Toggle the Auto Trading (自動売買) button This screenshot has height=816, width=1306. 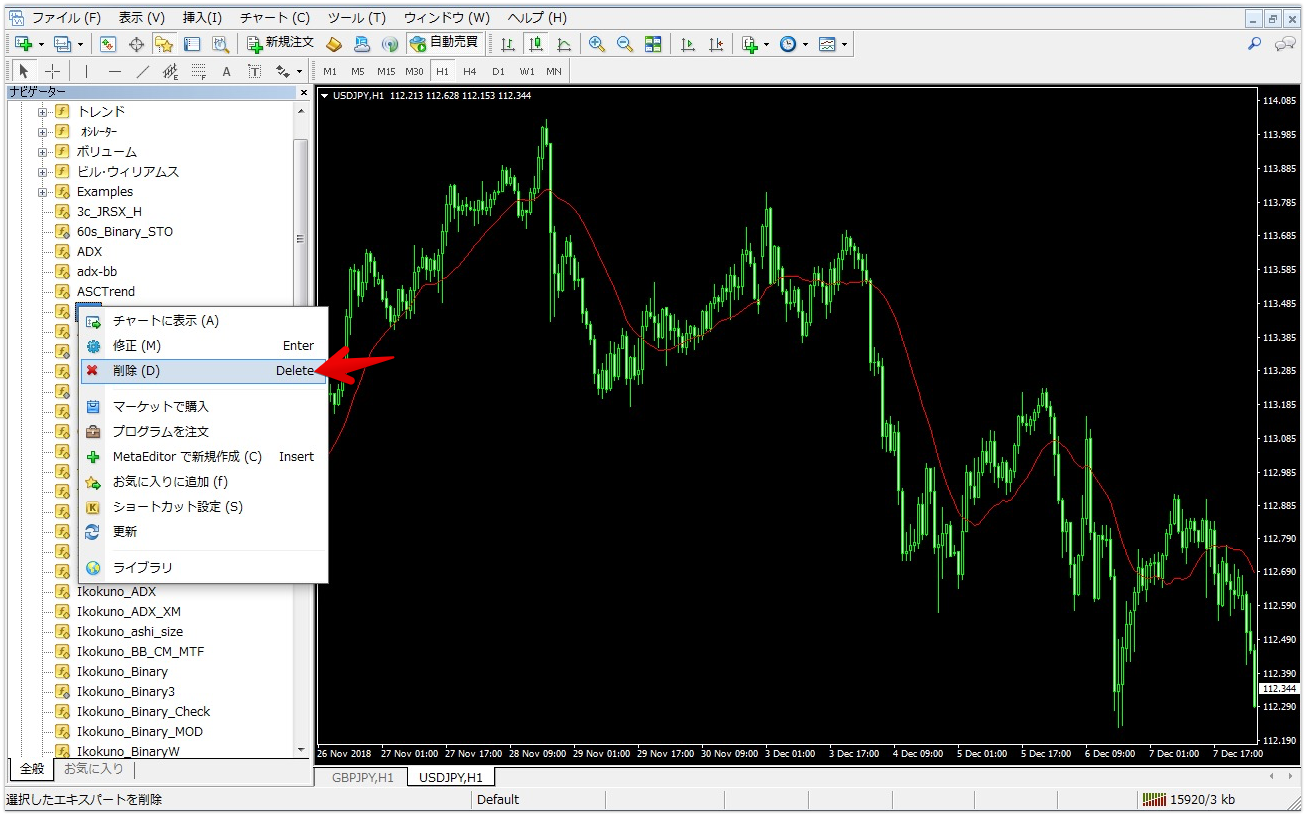443,43
